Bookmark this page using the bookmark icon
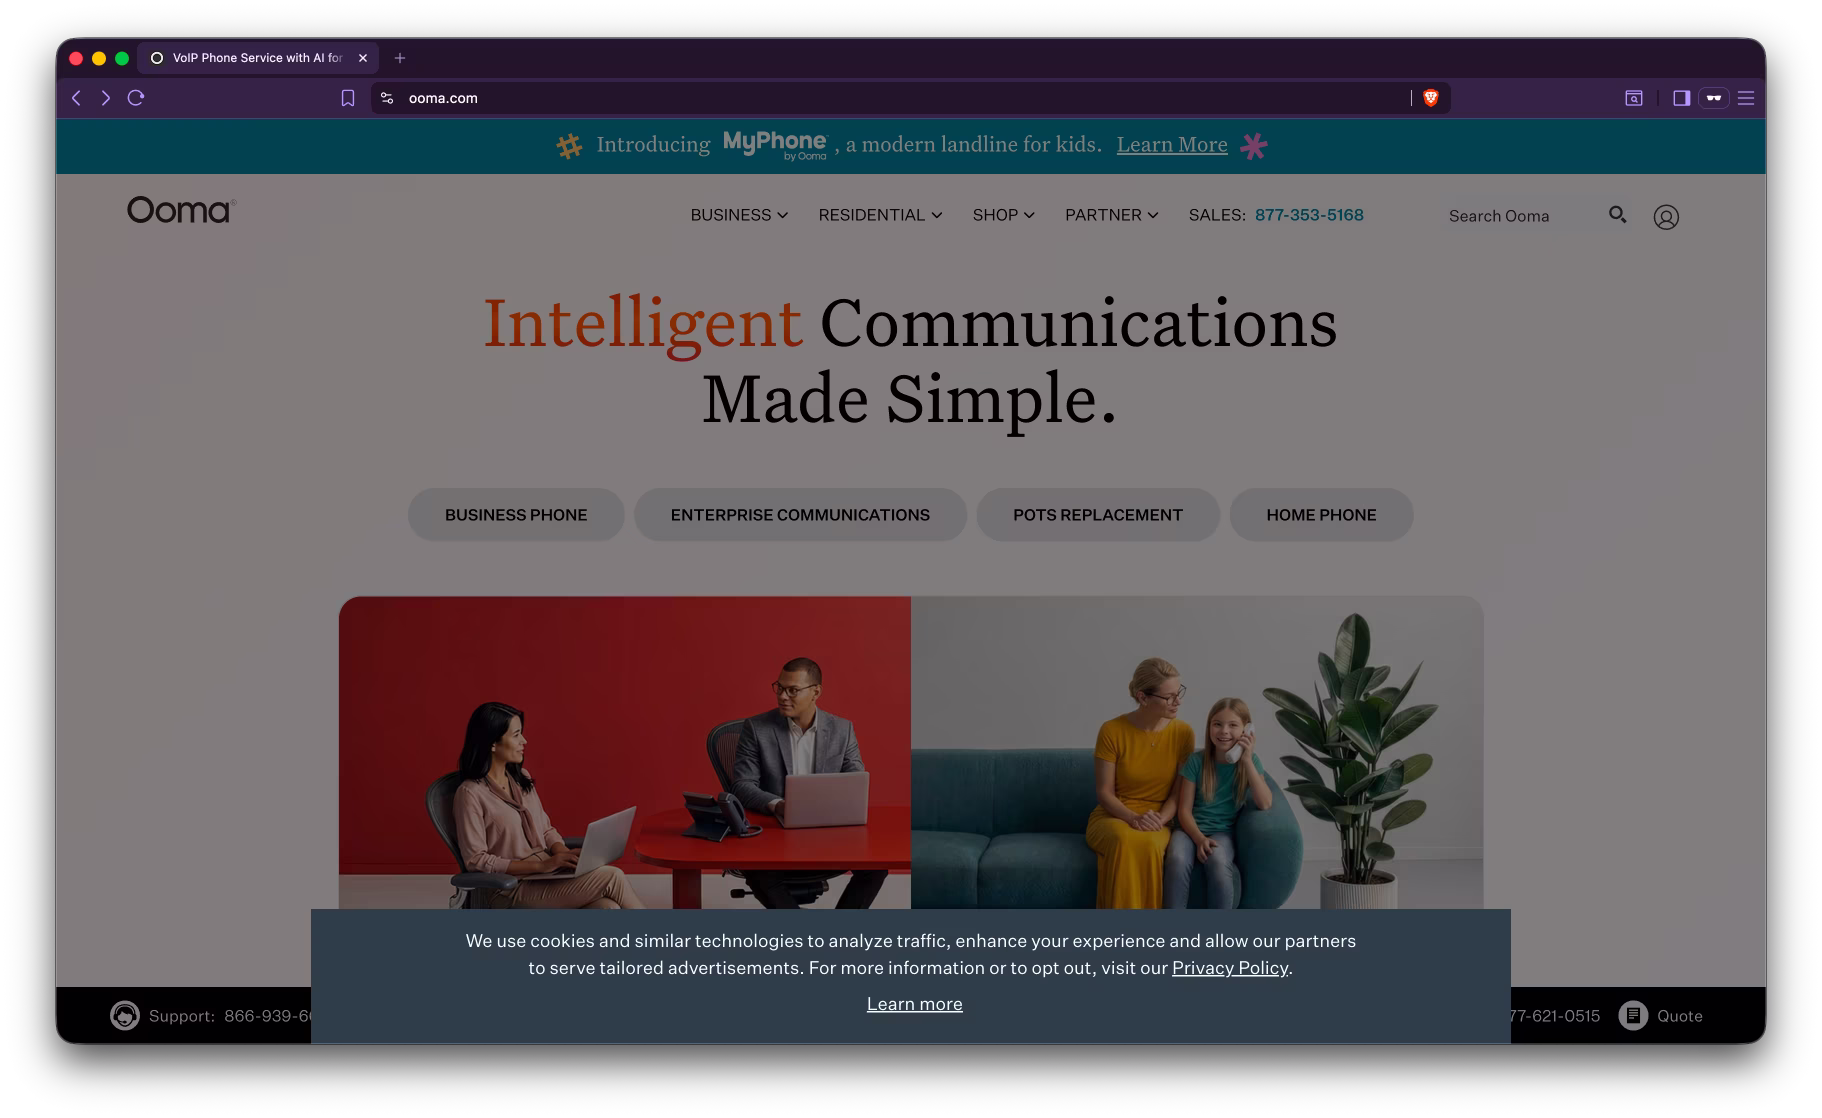Viewport: 1822px width, 1118px height. point(348,98)
